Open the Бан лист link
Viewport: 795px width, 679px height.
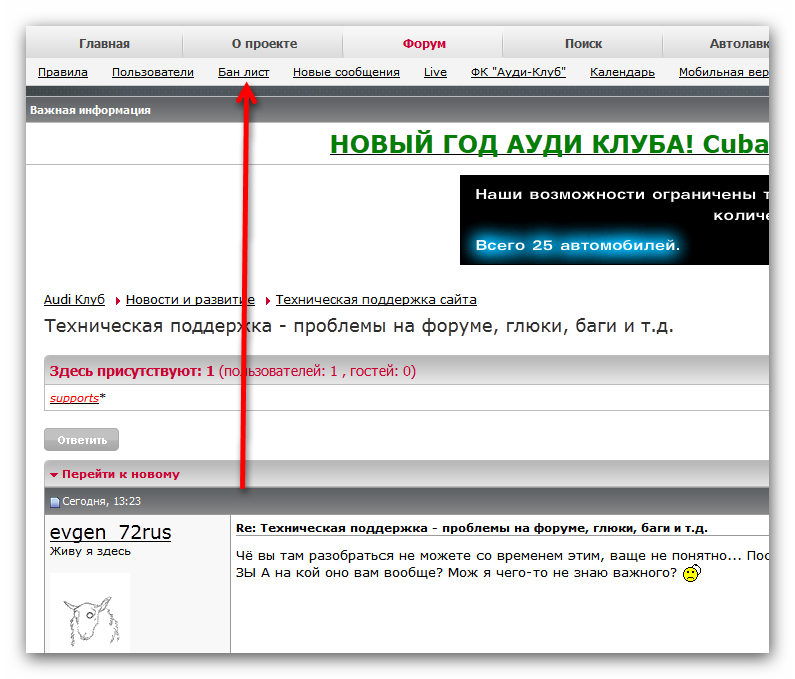click(243, 72)
